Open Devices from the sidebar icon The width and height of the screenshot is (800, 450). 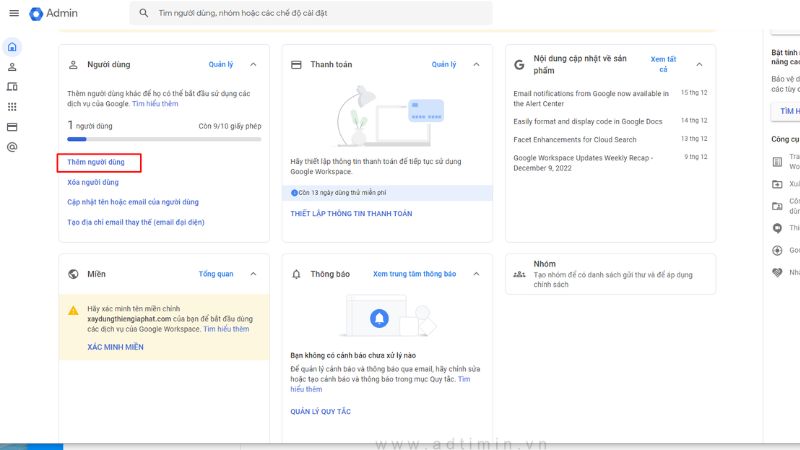click(x=12, y=87)
